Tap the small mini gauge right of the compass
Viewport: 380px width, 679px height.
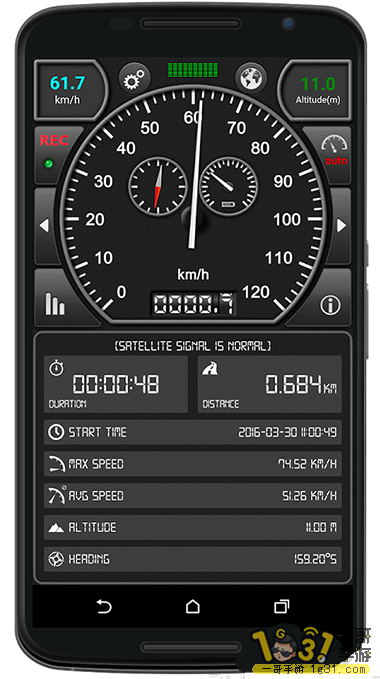(x=229, y=186)
